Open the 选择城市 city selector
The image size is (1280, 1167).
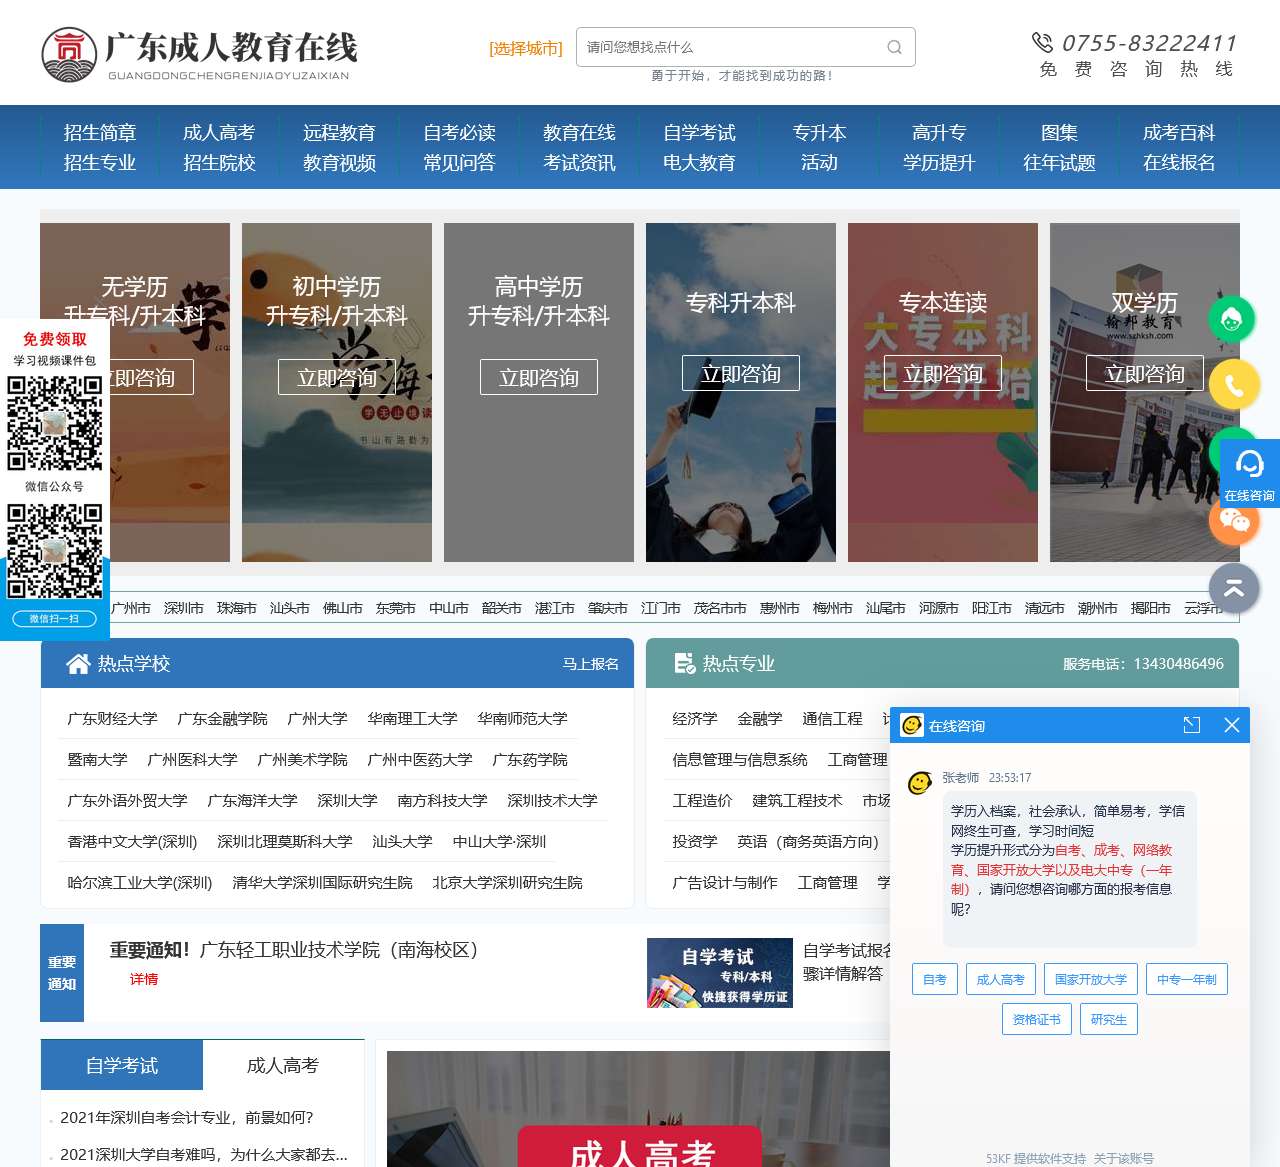(x=525, y=48)
